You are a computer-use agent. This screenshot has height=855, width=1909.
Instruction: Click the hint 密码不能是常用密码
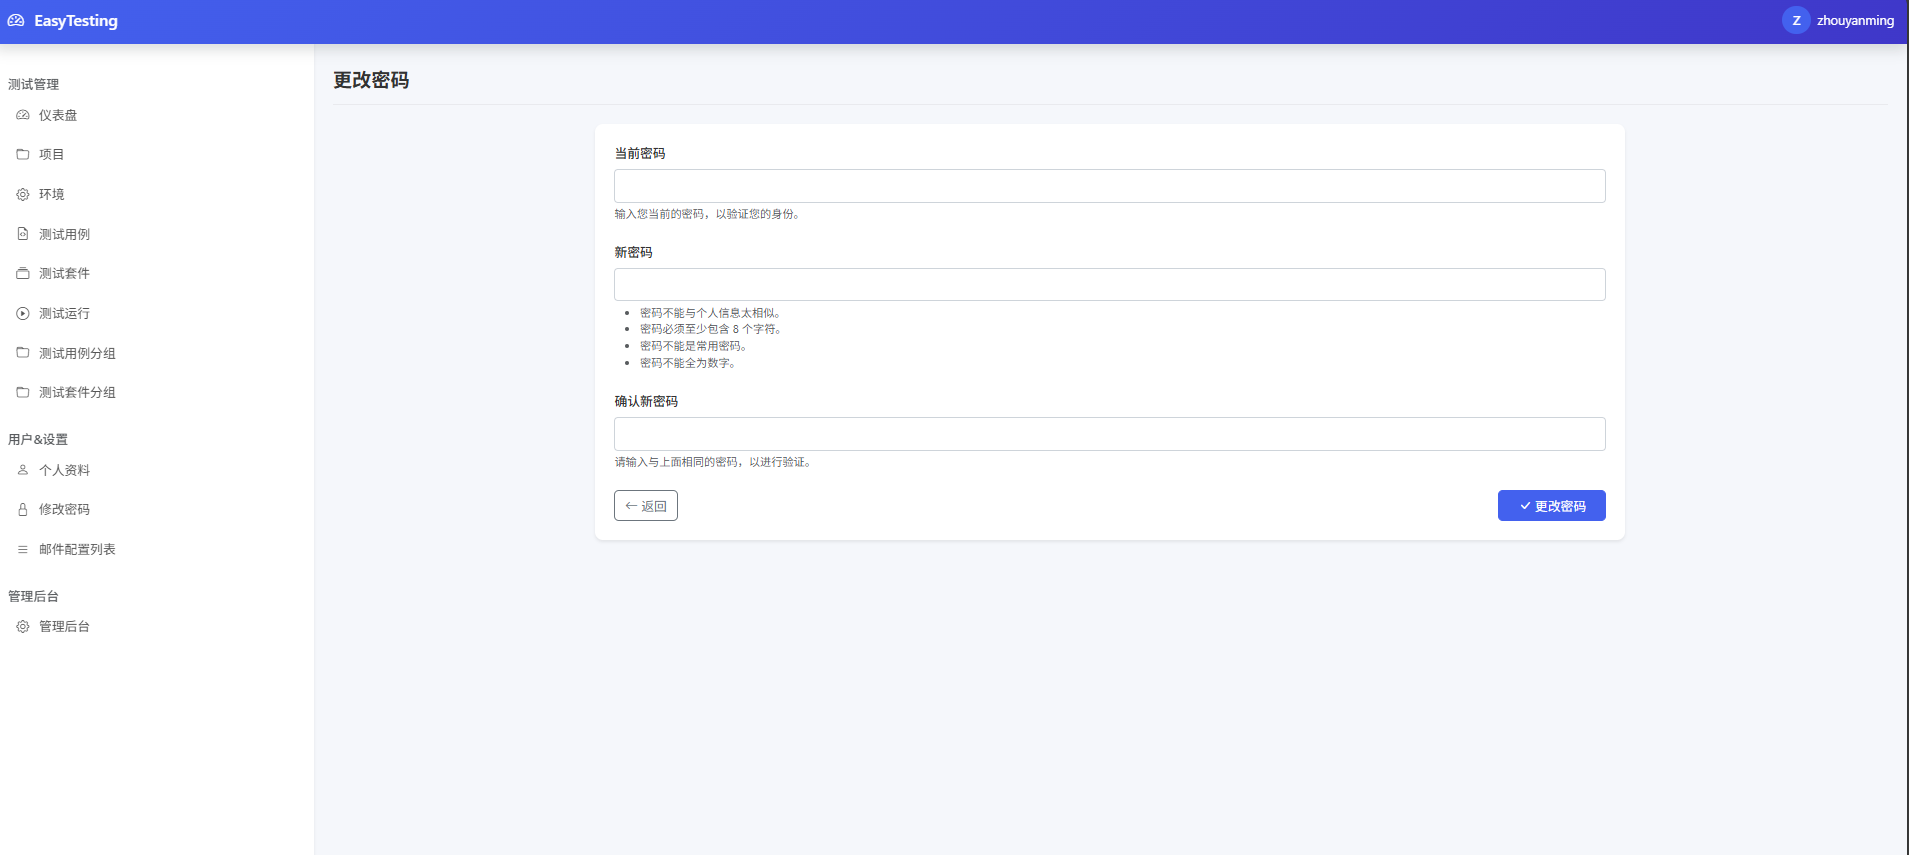(693, 346)
